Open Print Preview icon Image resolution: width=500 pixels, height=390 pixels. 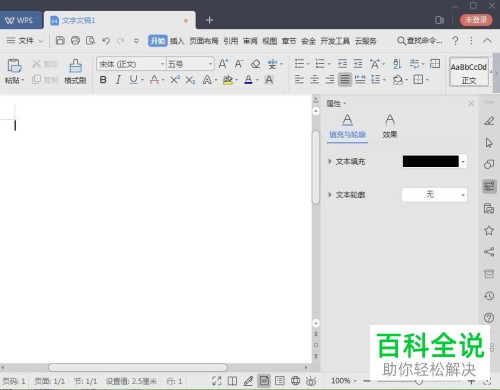click(x=90, y=41)
